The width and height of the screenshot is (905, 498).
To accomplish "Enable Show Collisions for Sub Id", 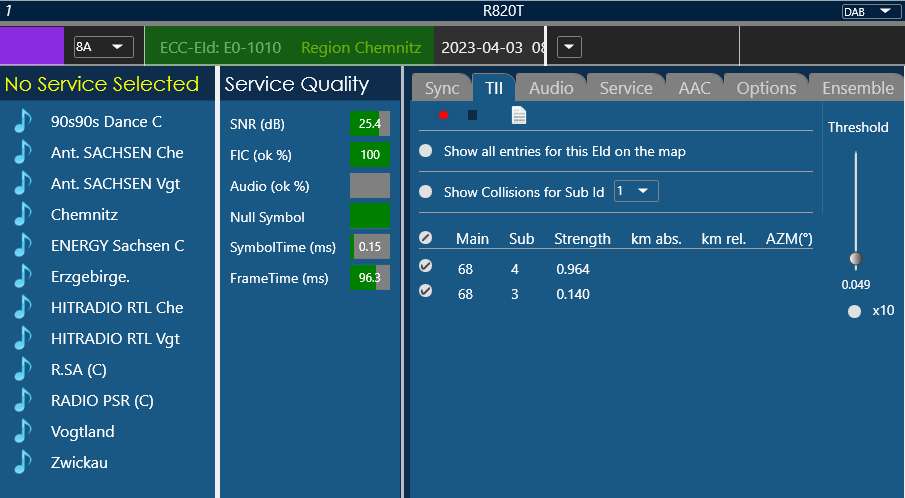I will (426, 192).
